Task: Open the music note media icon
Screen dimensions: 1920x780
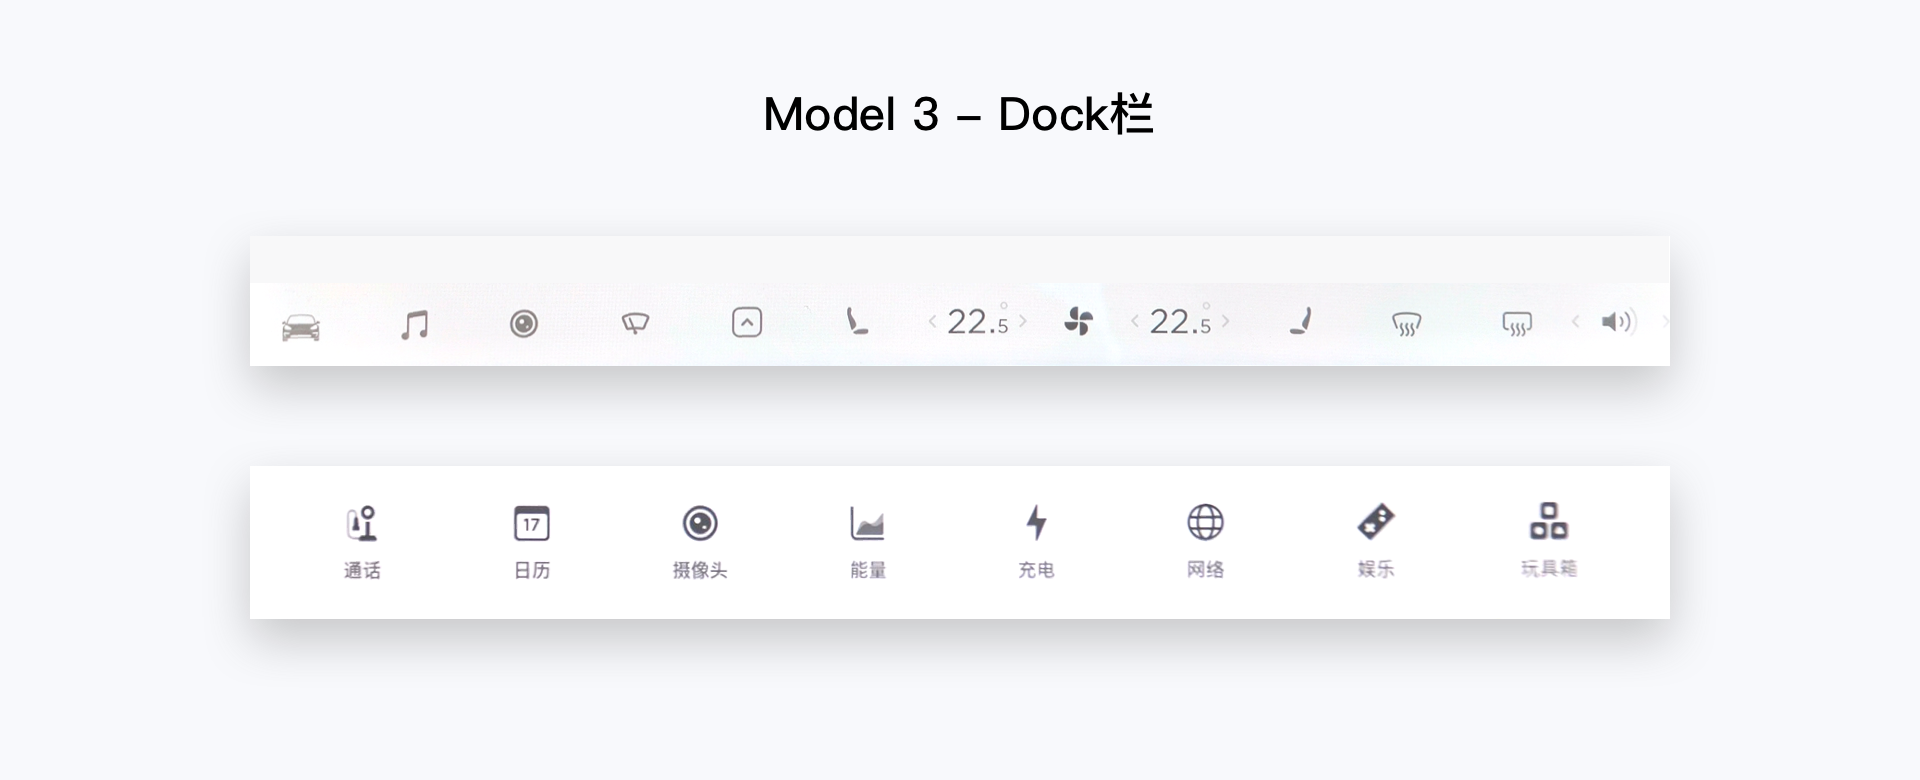Action: [415, 325]
